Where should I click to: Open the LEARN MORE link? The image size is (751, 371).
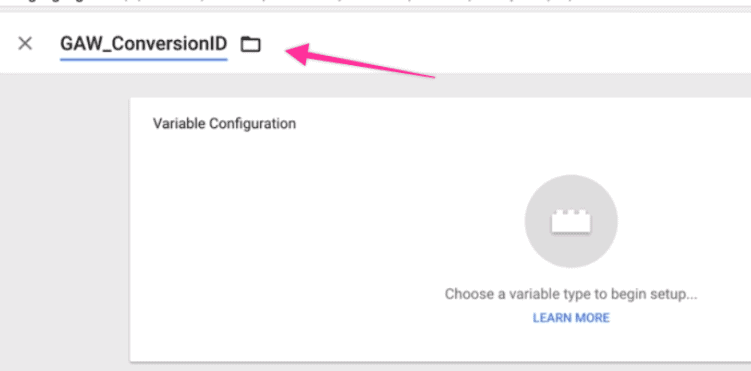(571, 318)
